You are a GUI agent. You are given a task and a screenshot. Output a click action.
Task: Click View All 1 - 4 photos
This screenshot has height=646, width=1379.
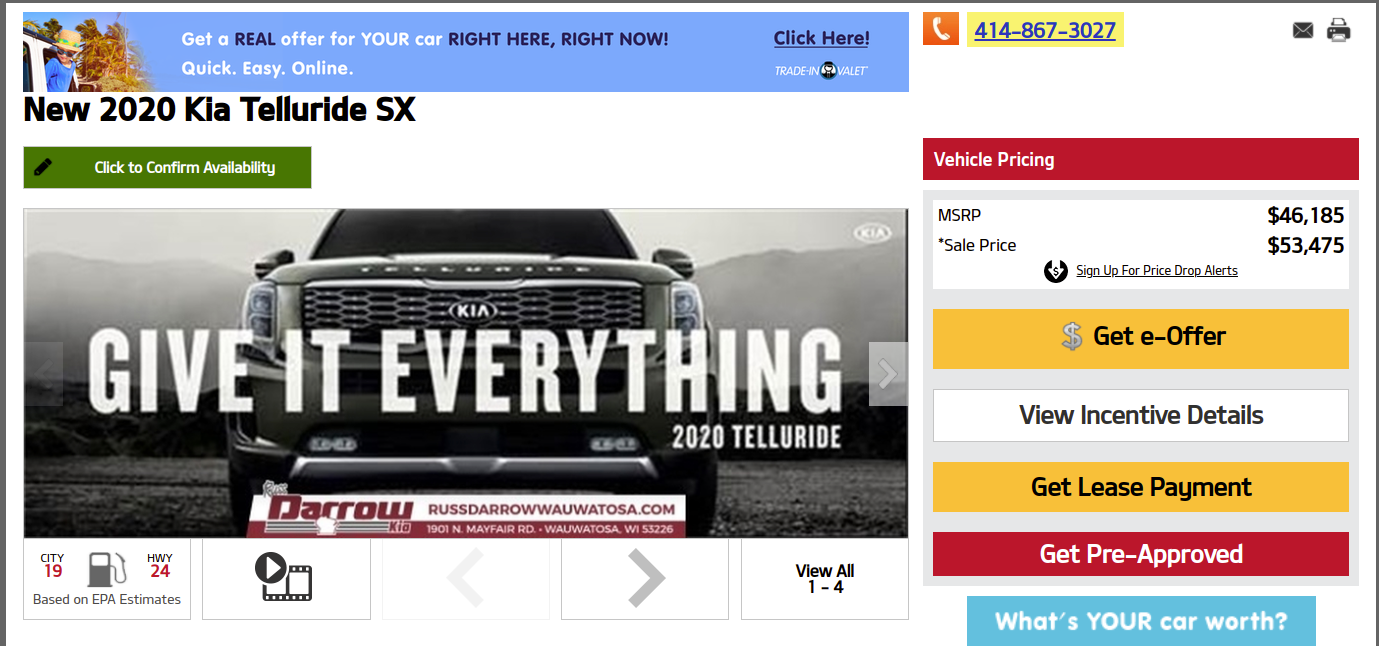coord(825,579)
